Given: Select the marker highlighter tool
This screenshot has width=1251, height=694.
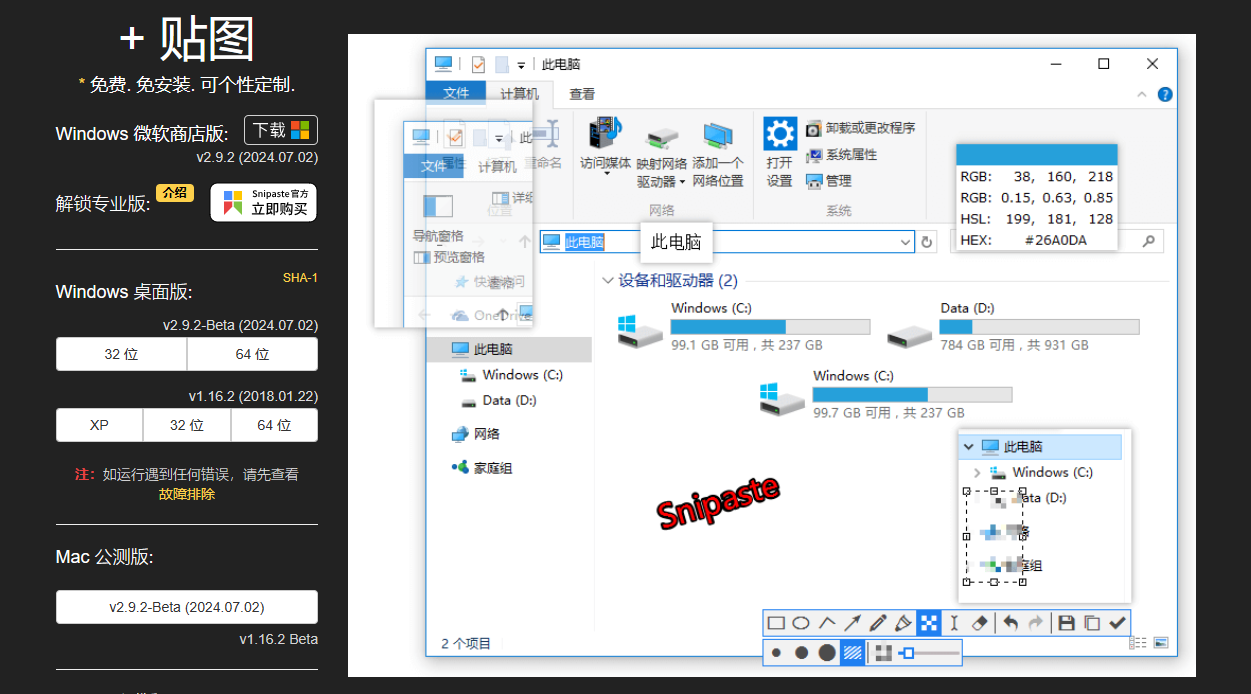Looking at the screenshot, I should 903,623.
